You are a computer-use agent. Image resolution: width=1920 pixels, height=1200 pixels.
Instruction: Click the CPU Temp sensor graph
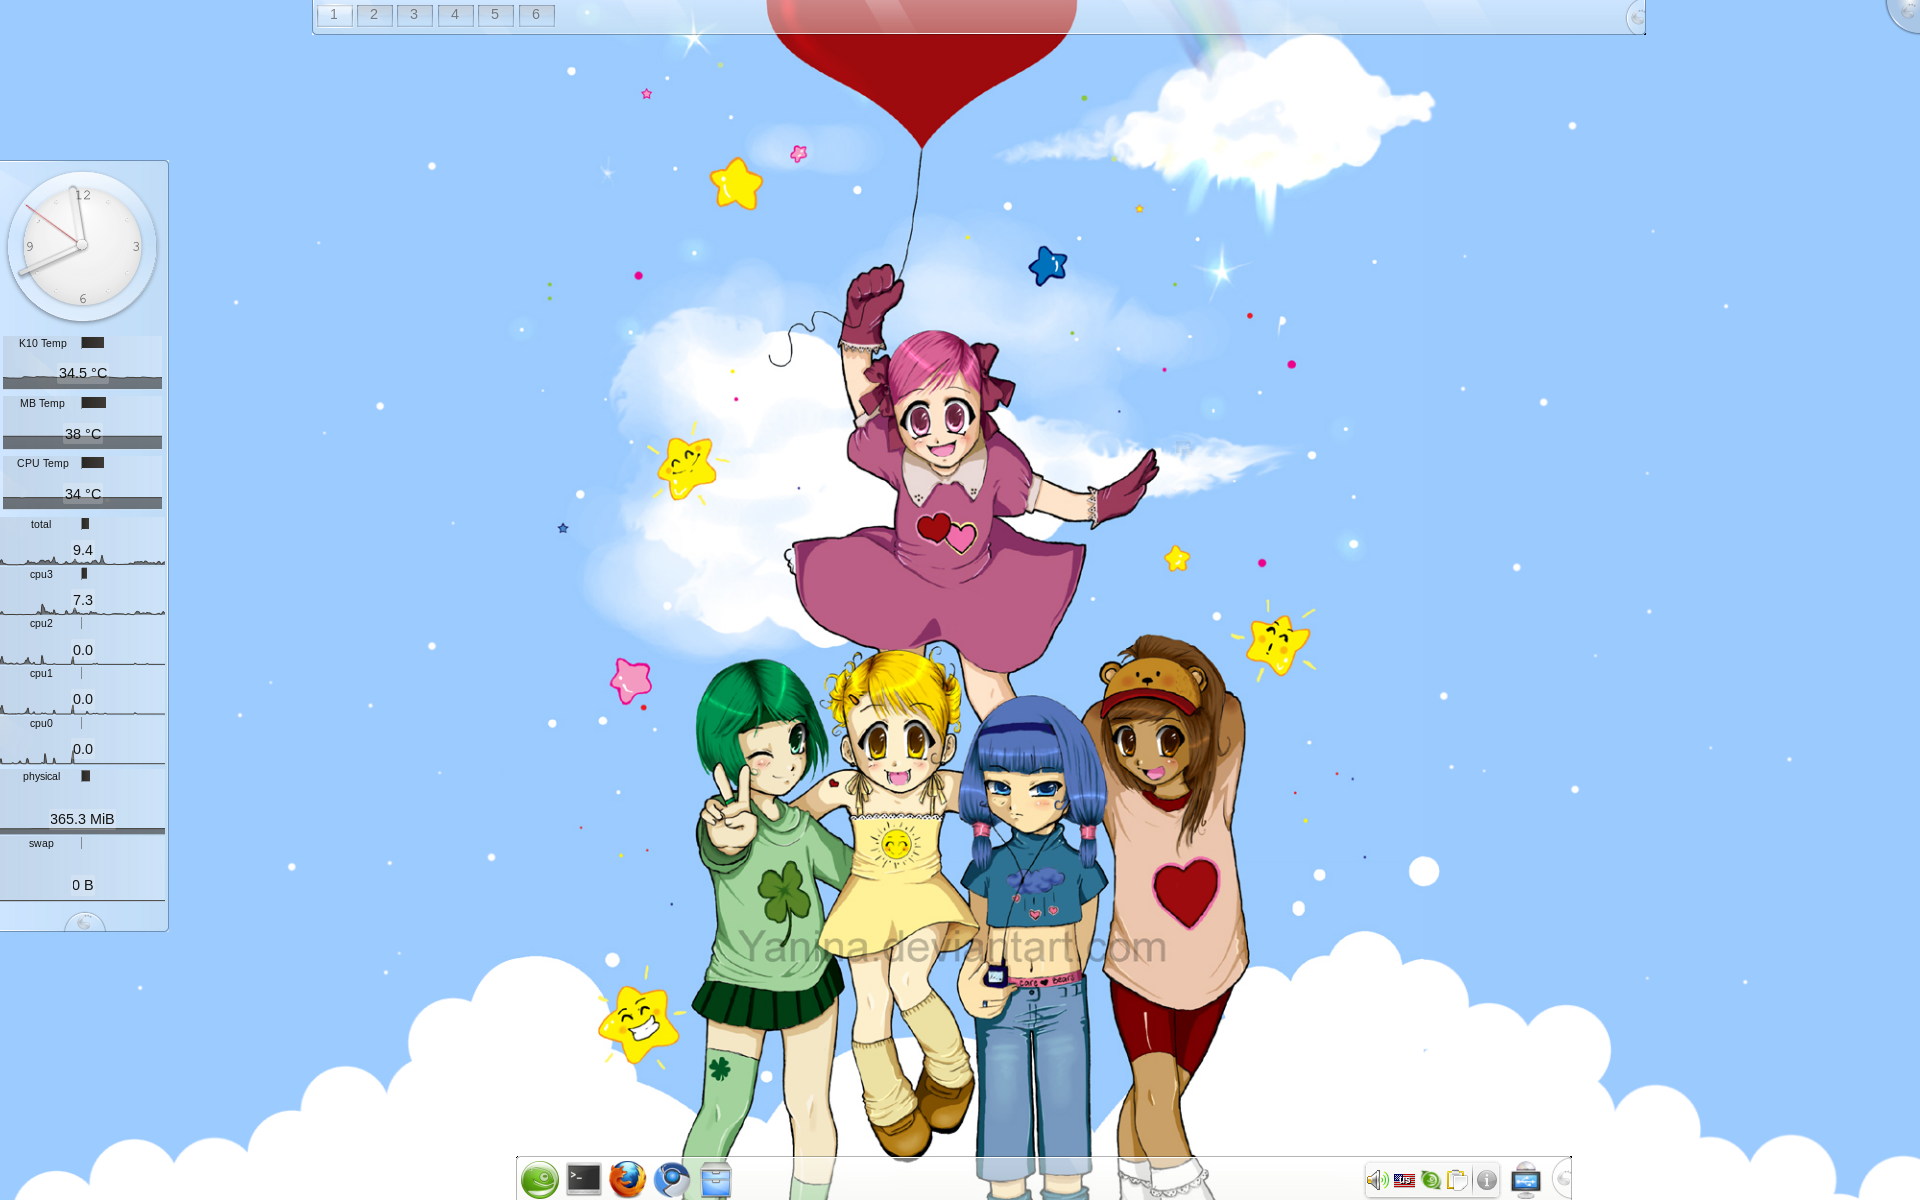(82, 482)
